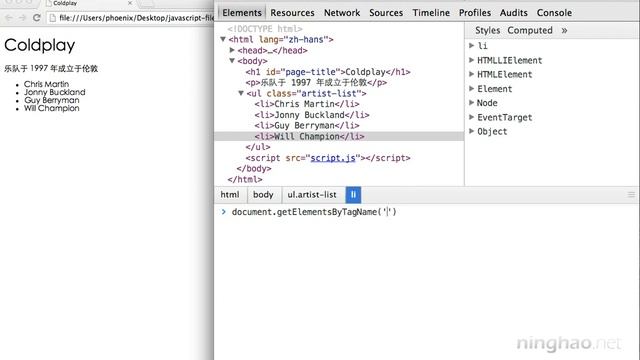The height and width of the screenshot is (360, 640).
Task: Show more sidebar panes via double chevron
Action: [564, 30]
